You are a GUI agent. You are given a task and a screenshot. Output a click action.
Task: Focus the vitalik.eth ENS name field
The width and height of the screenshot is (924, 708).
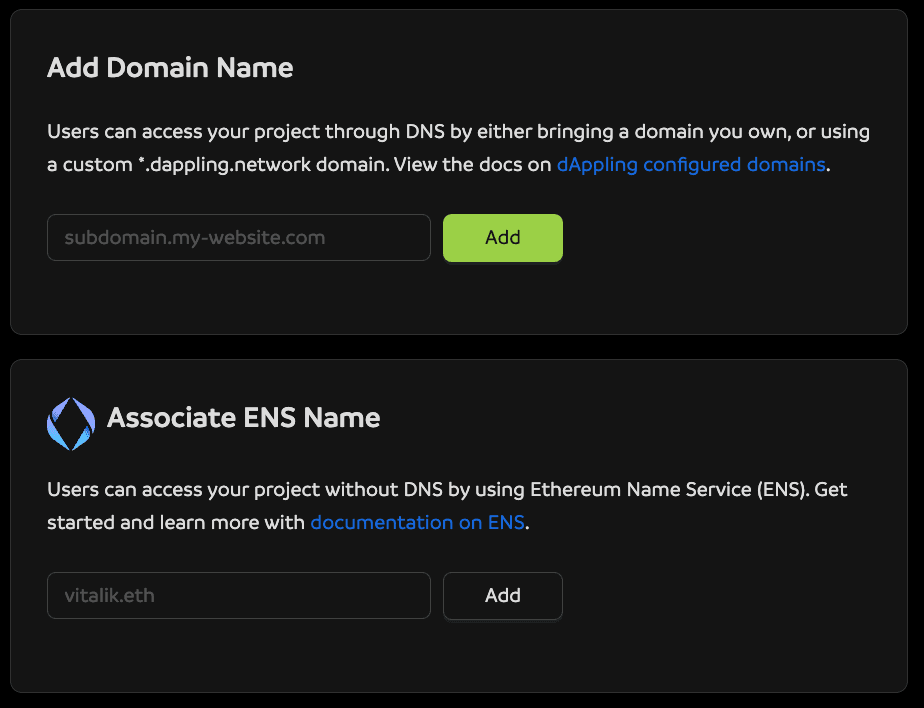(x=239, y=595)
